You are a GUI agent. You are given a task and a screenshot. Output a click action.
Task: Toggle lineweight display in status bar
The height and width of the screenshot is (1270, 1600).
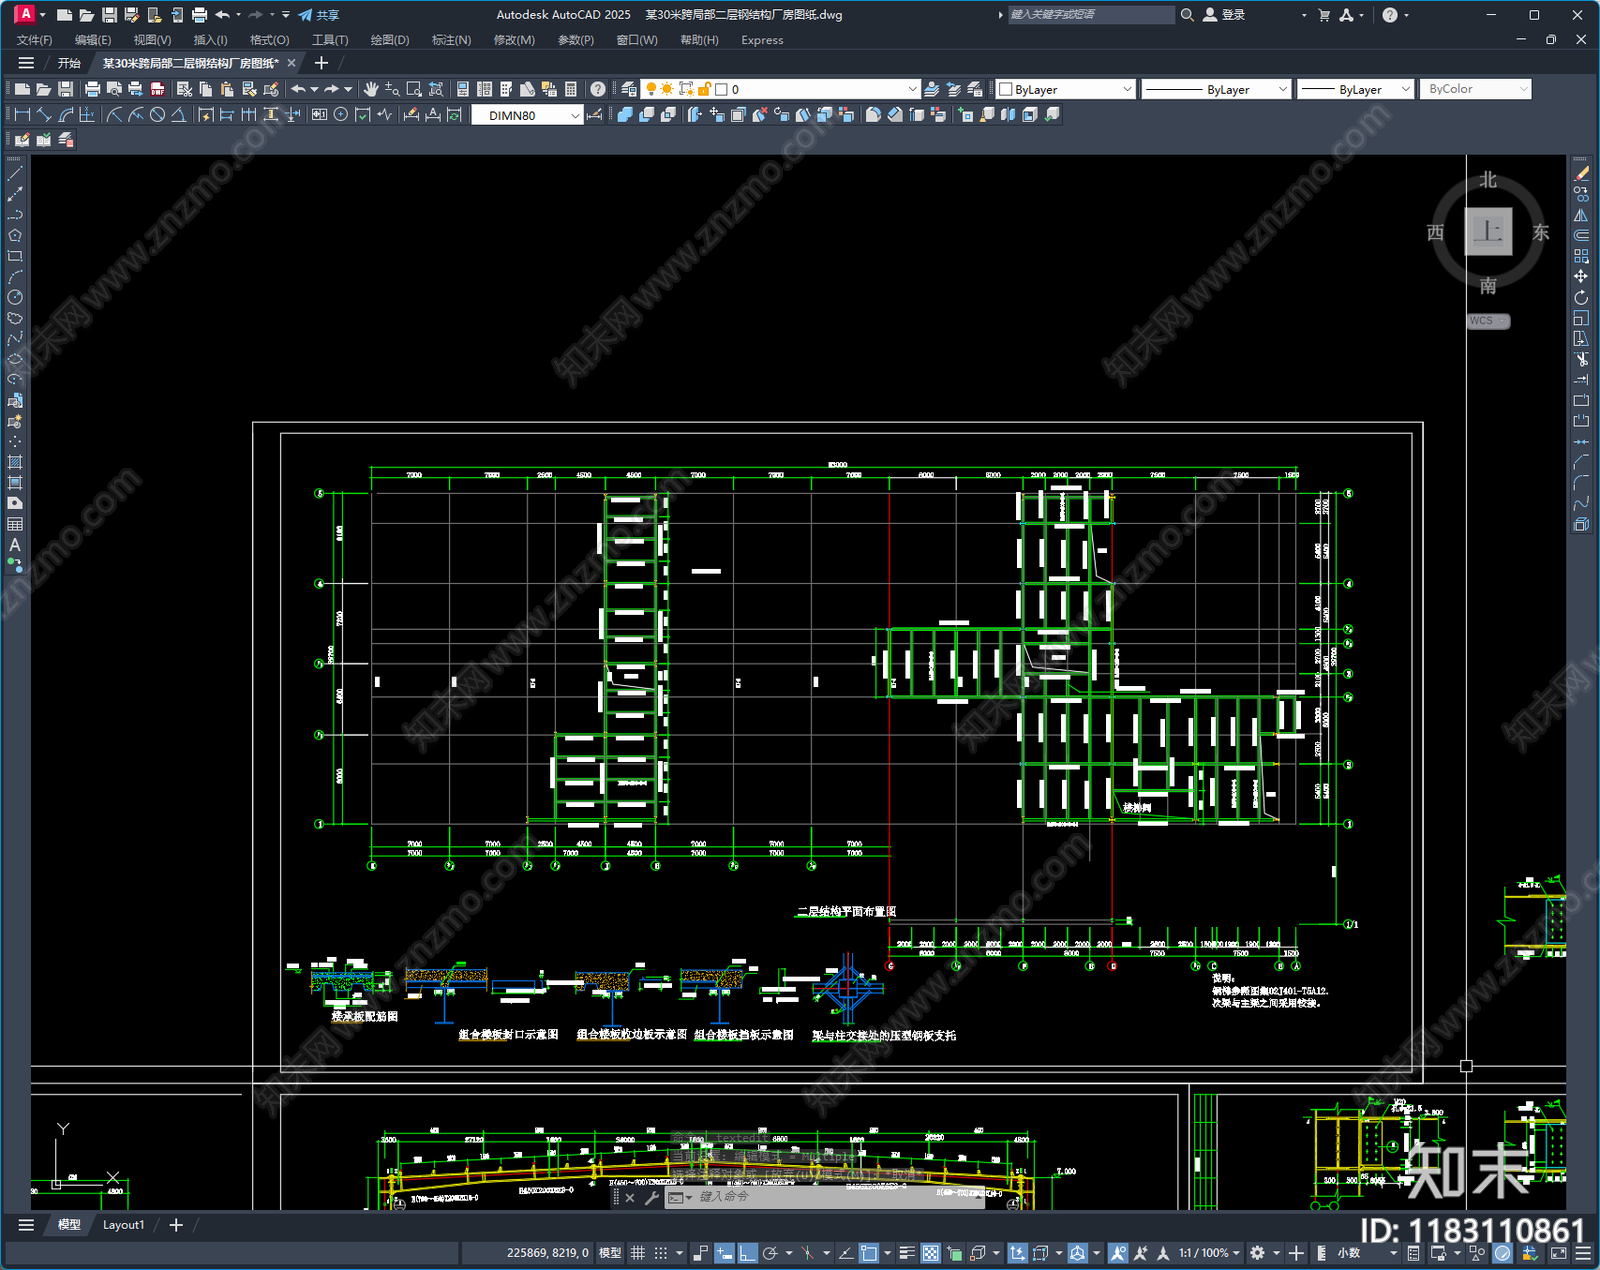(907, 1253)
